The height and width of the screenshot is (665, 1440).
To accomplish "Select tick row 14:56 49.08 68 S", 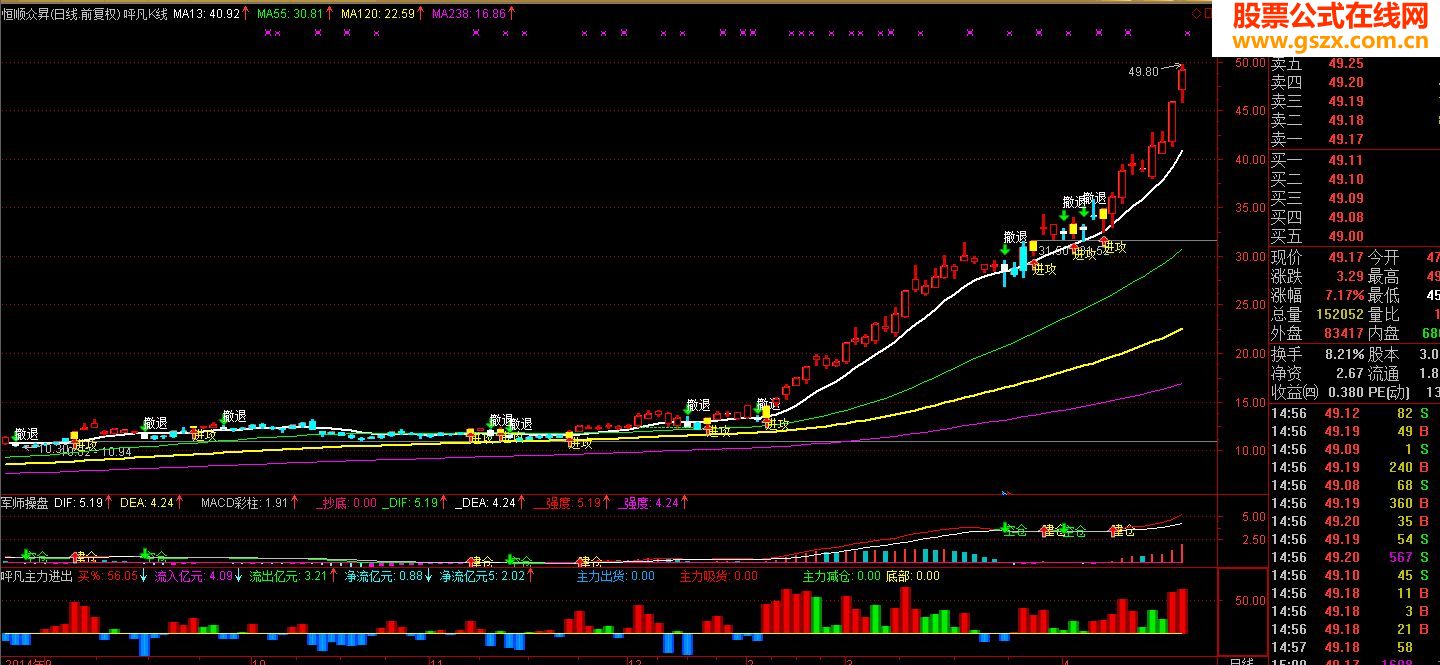I will click(x=1355, y=485).
